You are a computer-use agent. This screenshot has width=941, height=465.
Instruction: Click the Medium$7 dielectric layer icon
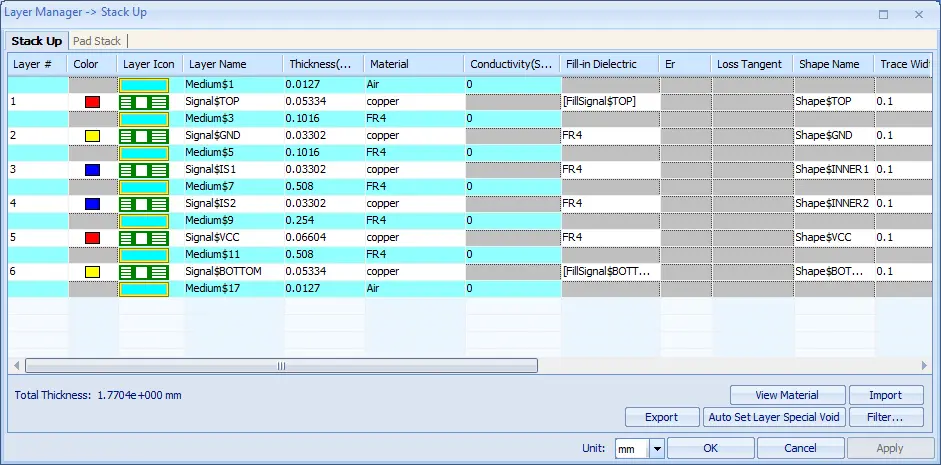(144, 187)
